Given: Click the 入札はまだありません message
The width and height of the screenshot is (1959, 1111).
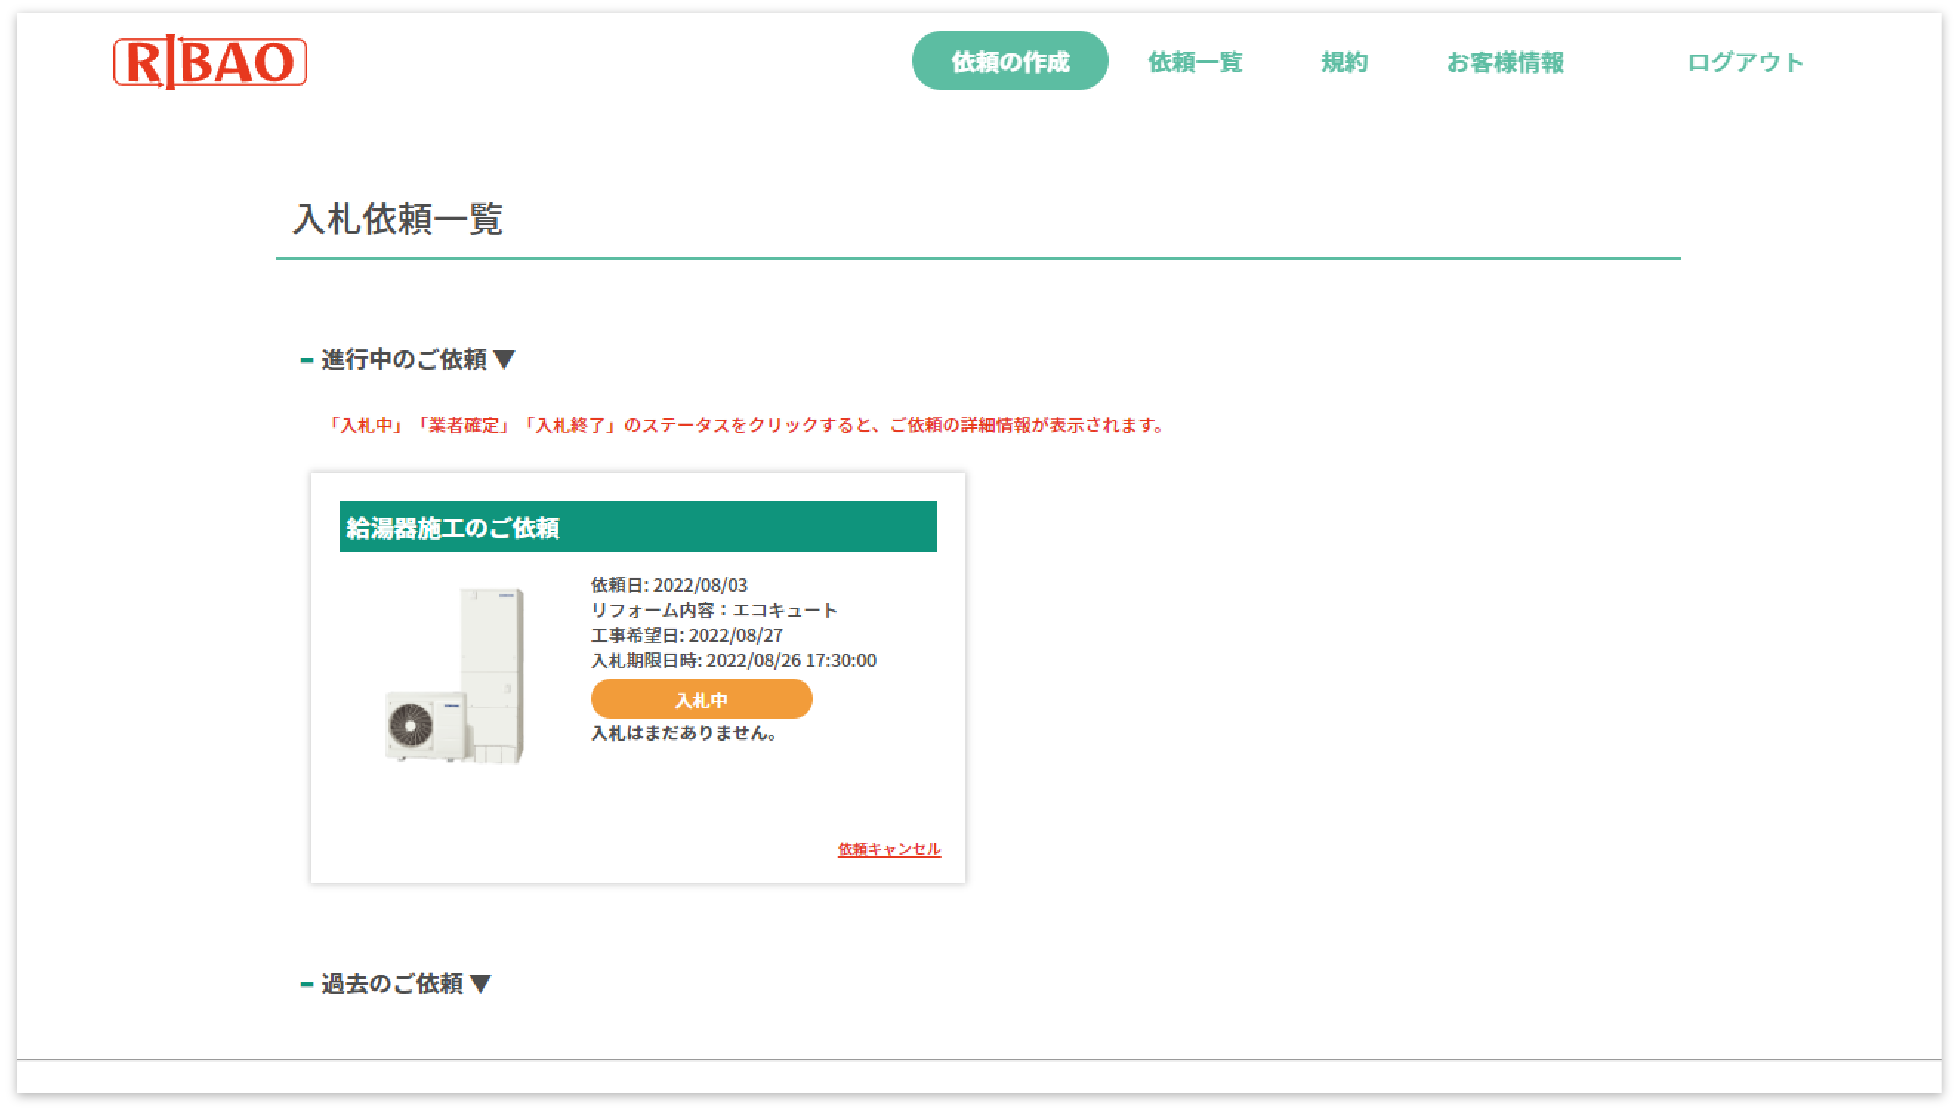Looking at the screenshot, I should coord(684,733).
